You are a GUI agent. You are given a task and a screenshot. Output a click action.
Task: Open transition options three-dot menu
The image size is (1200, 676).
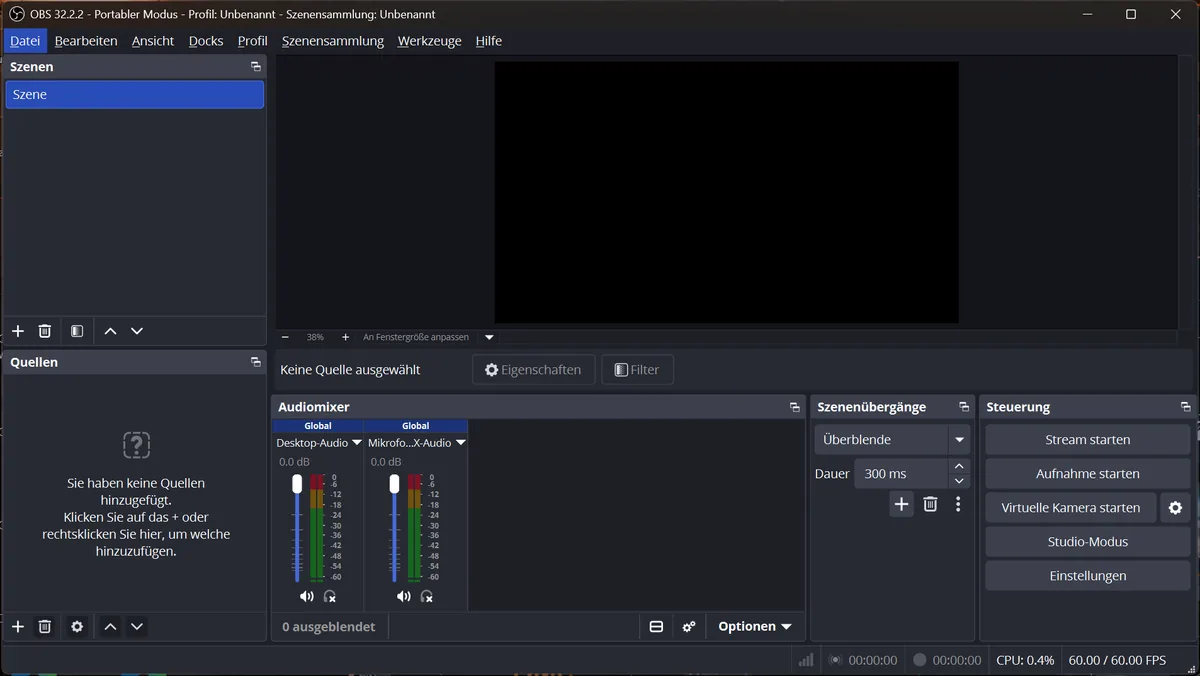coord(958,504)
